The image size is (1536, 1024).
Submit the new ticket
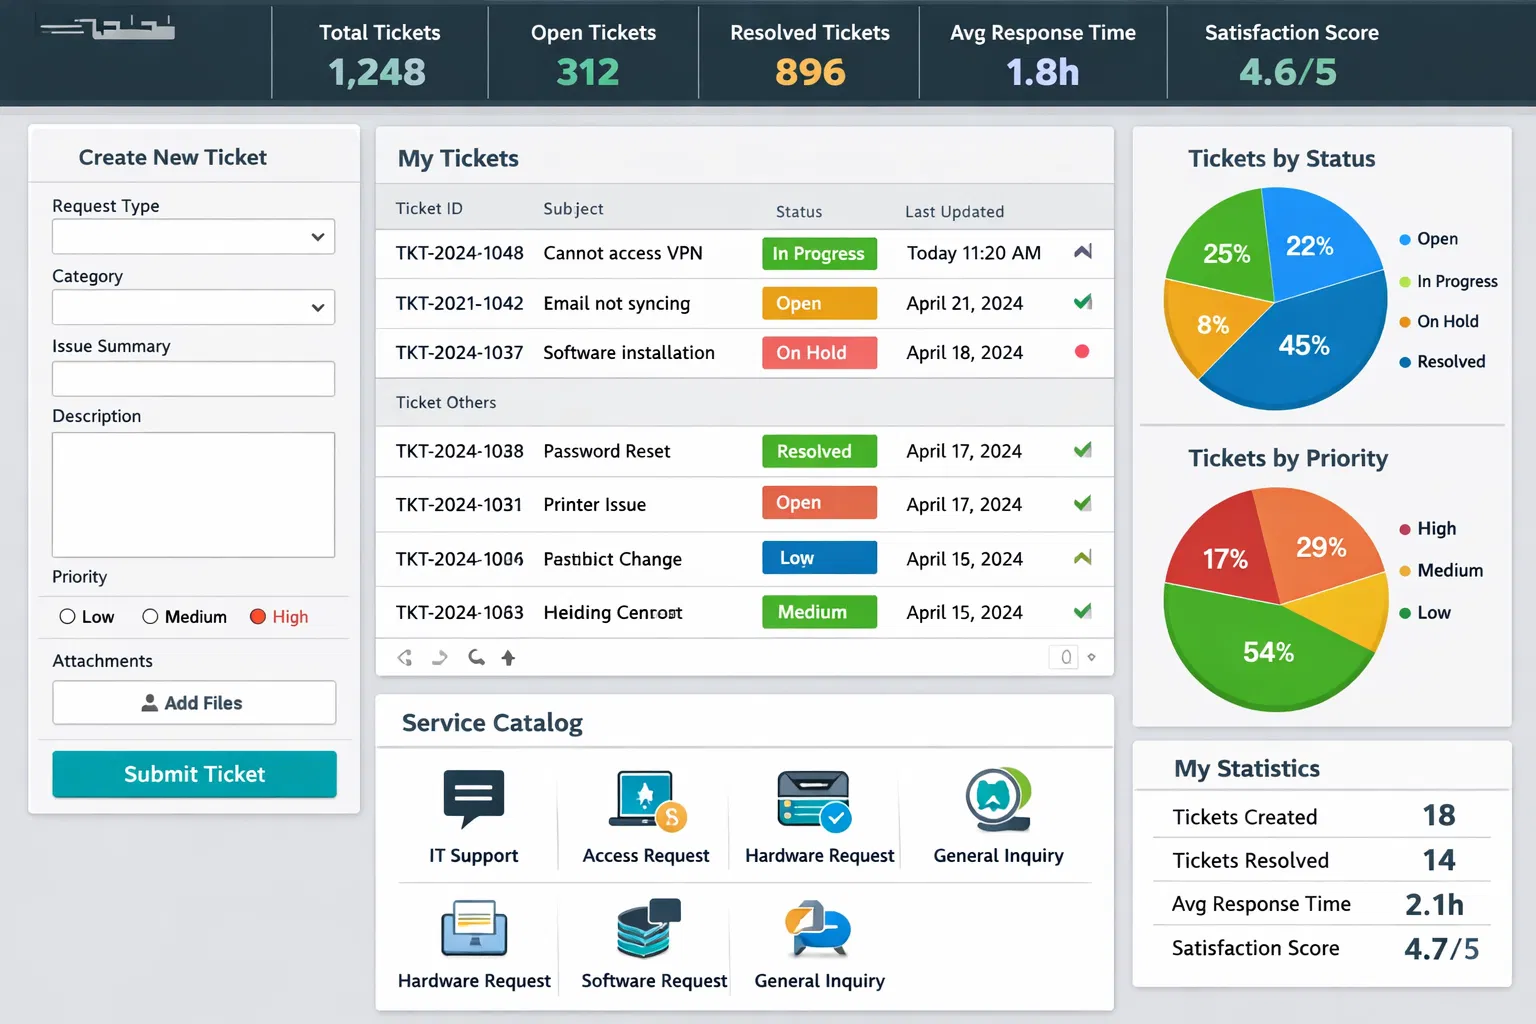[194, 774]
